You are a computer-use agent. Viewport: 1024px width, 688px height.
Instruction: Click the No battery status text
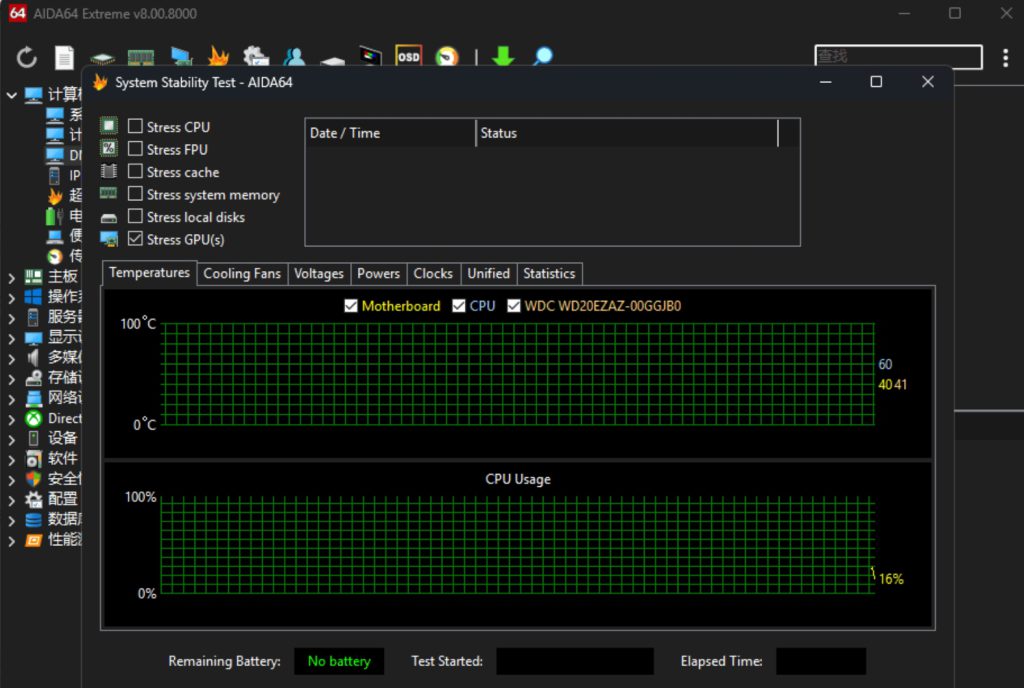339,661
